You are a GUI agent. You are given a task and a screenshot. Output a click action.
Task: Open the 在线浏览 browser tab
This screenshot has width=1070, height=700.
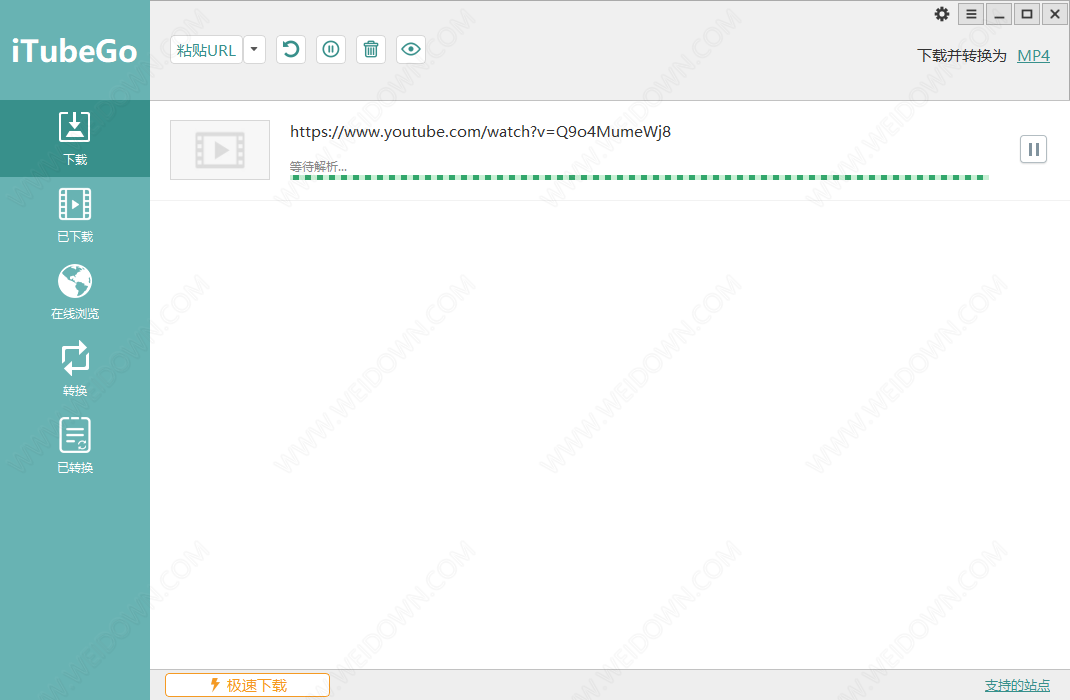[75, 292]
